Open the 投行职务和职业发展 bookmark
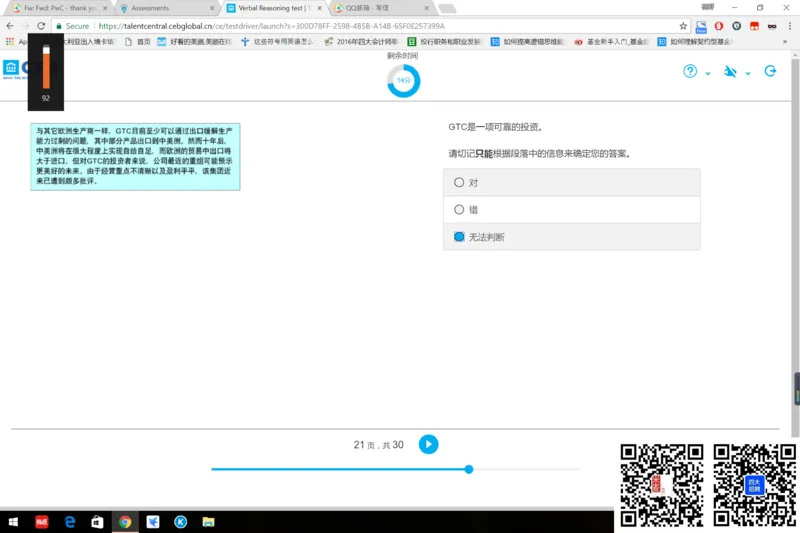800x533 pixels. tap(444, 42)
